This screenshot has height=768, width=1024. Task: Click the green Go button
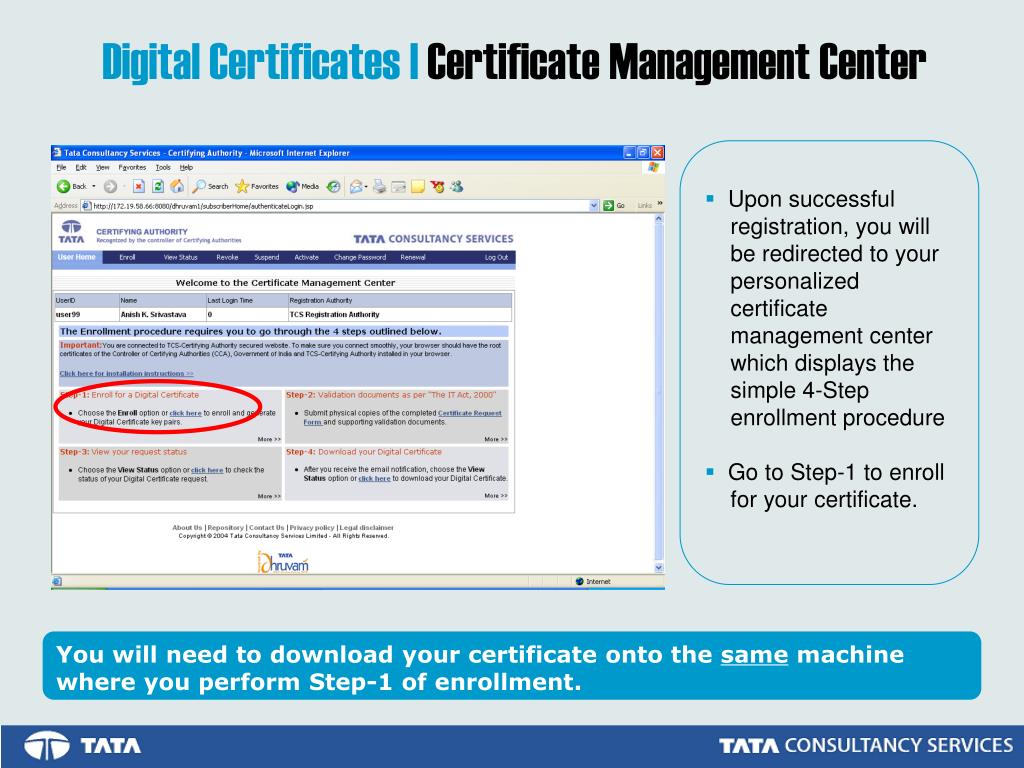click(x=614, y=206)
